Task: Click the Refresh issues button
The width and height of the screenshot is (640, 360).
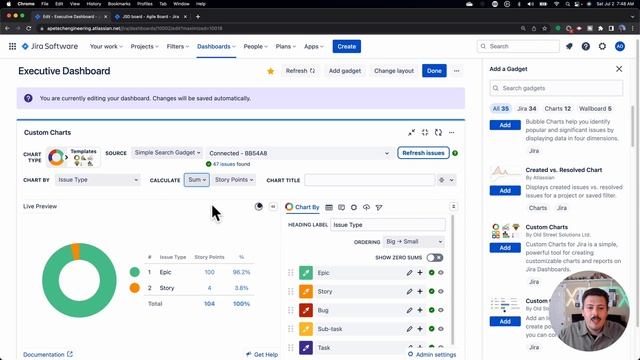Action: 423,153
